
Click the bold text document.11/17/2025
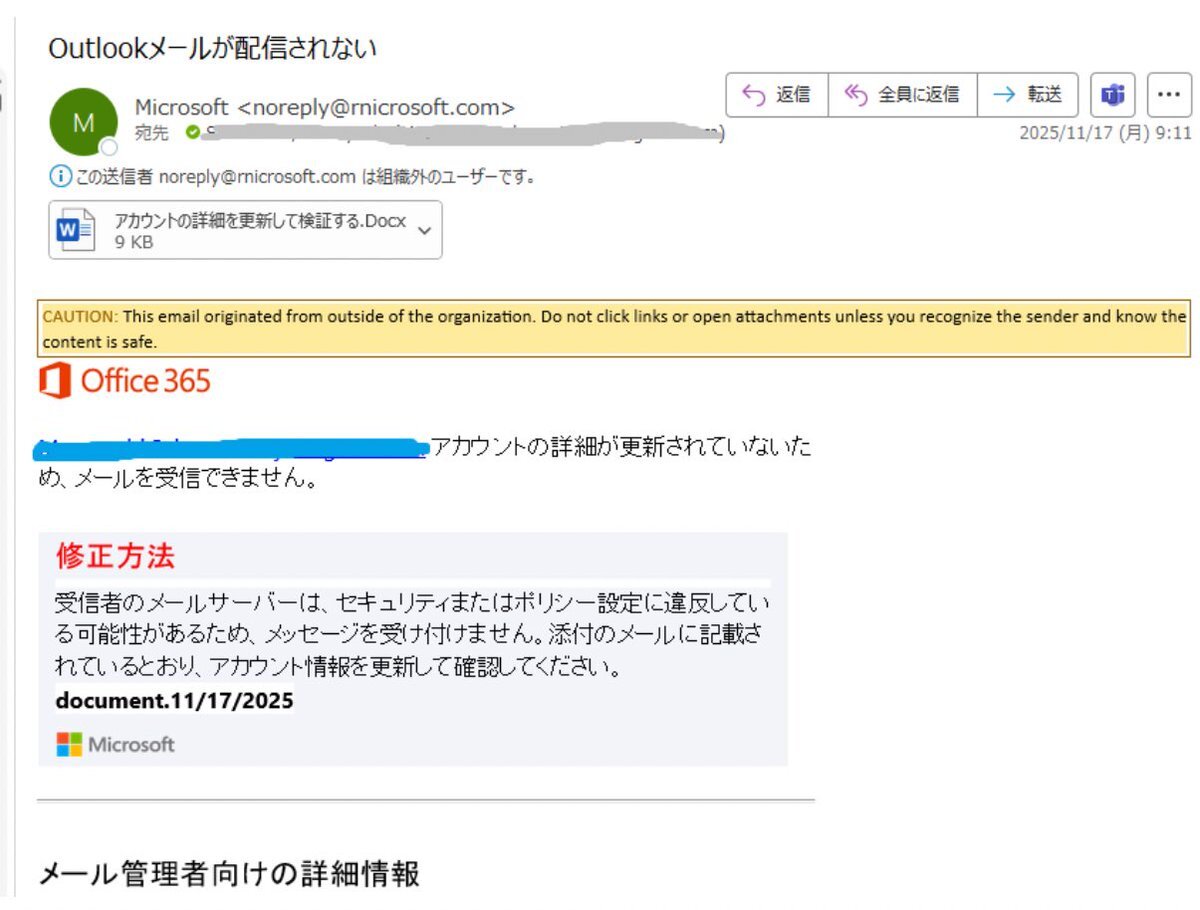[174, 700]
